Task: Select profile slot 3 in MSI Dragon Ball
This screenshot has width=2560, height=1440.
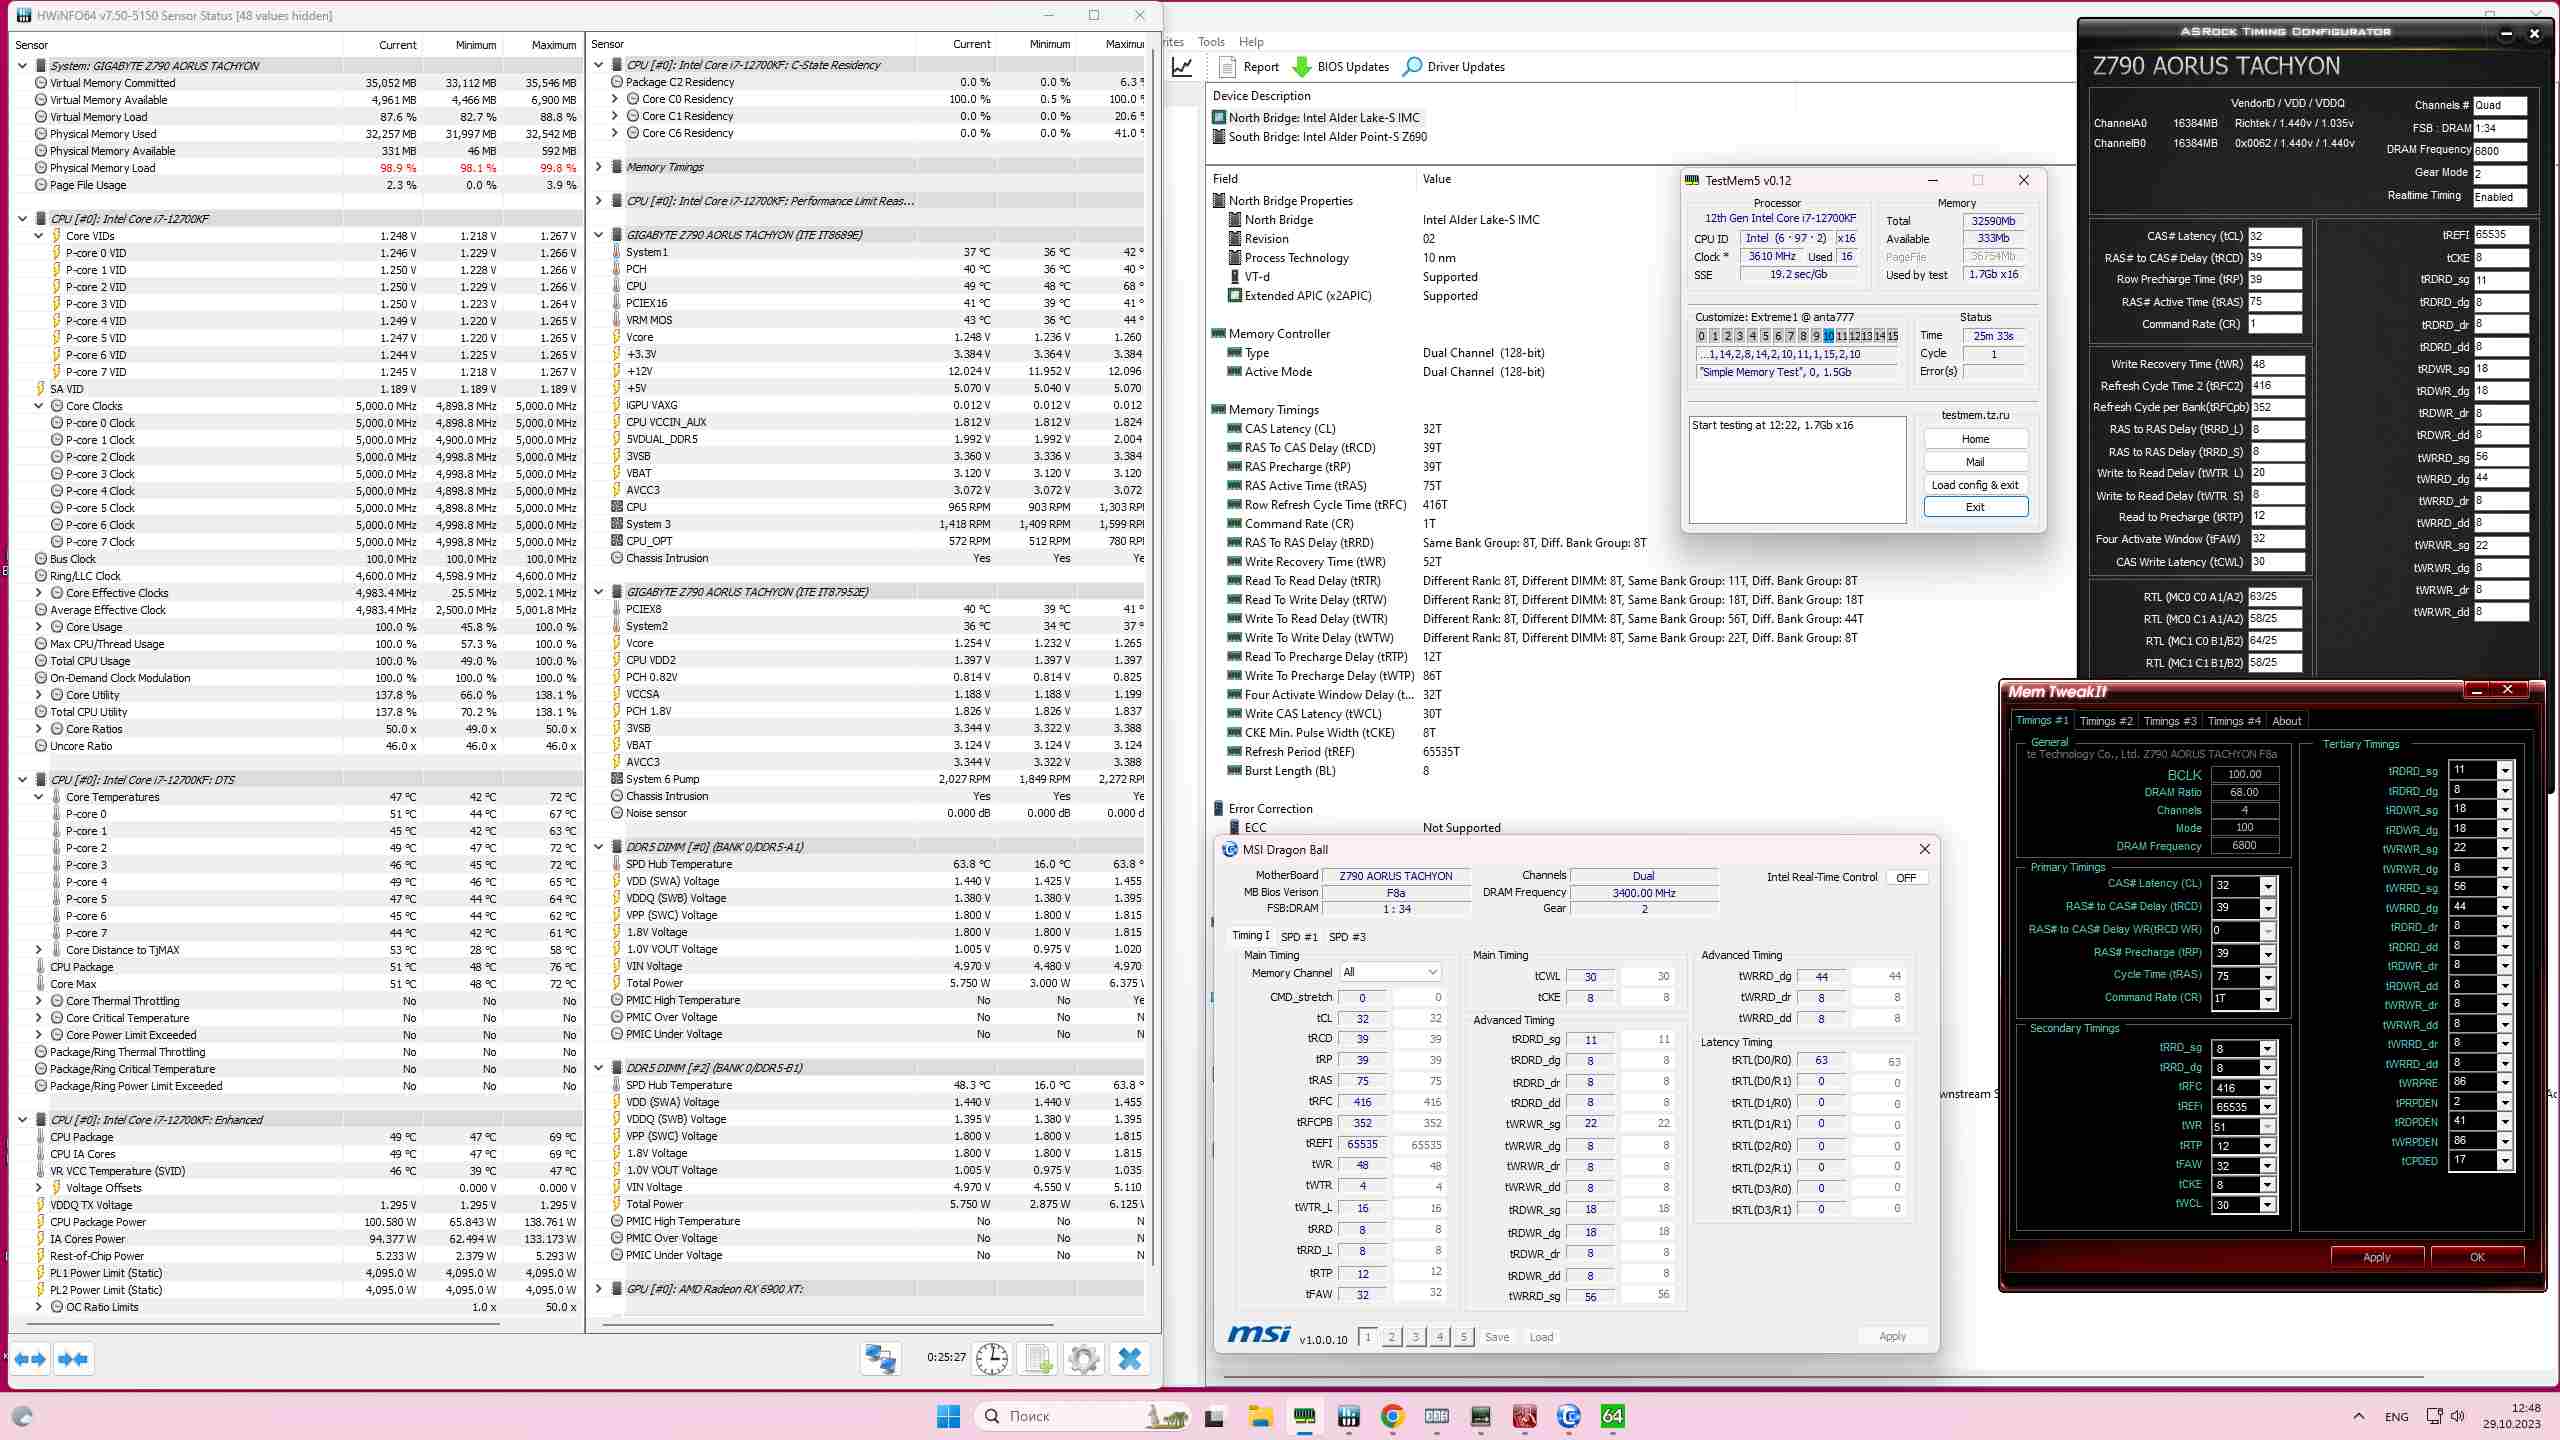Action: tap(1415, 1337)
